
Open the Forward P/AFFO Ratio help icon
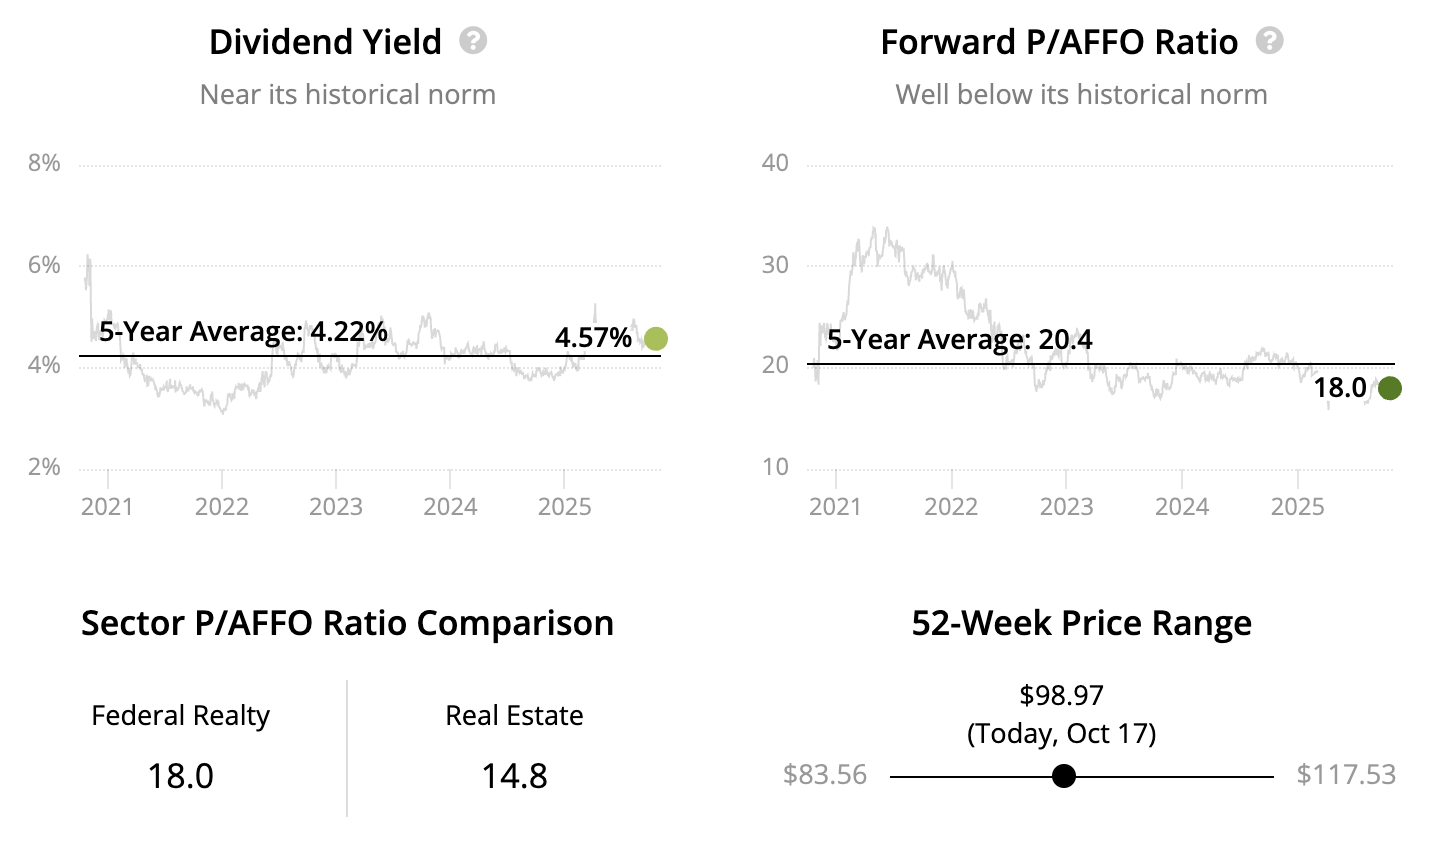click(1270, 41)
